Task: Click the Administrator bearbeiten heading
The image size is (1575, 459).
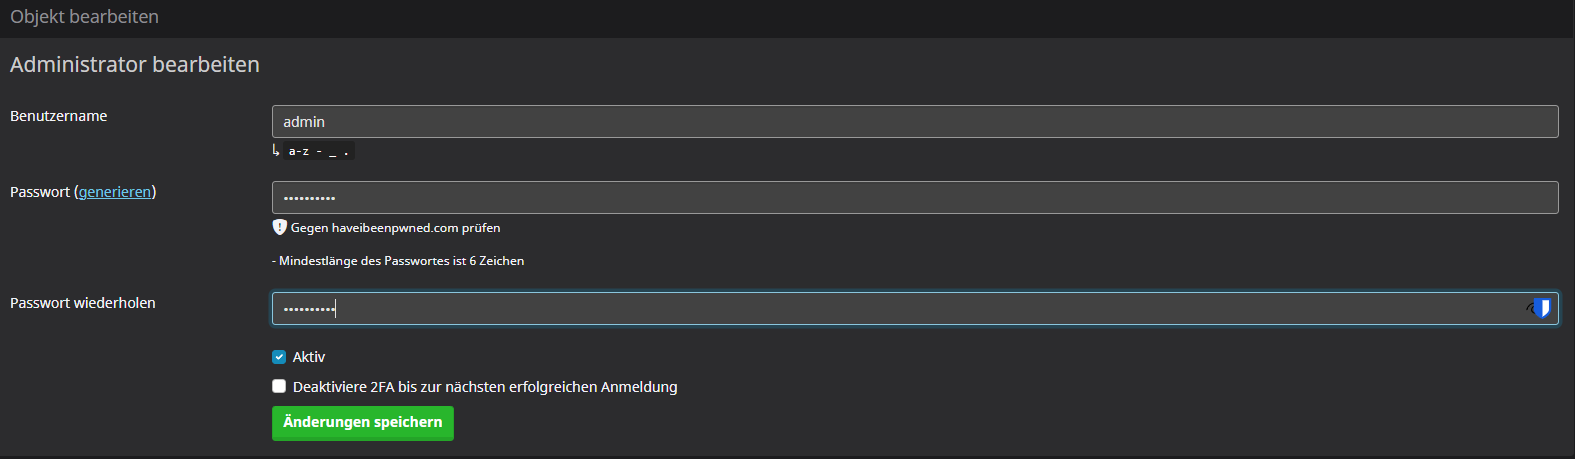Action: click(135, 65)
